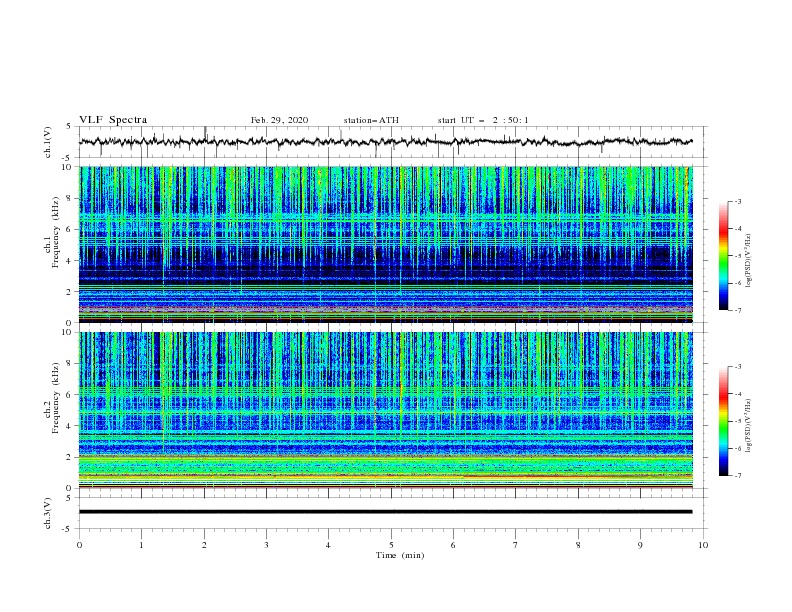
Task: Click the "10" kHz tick on ch.1 axis
Action: [67, 167]
